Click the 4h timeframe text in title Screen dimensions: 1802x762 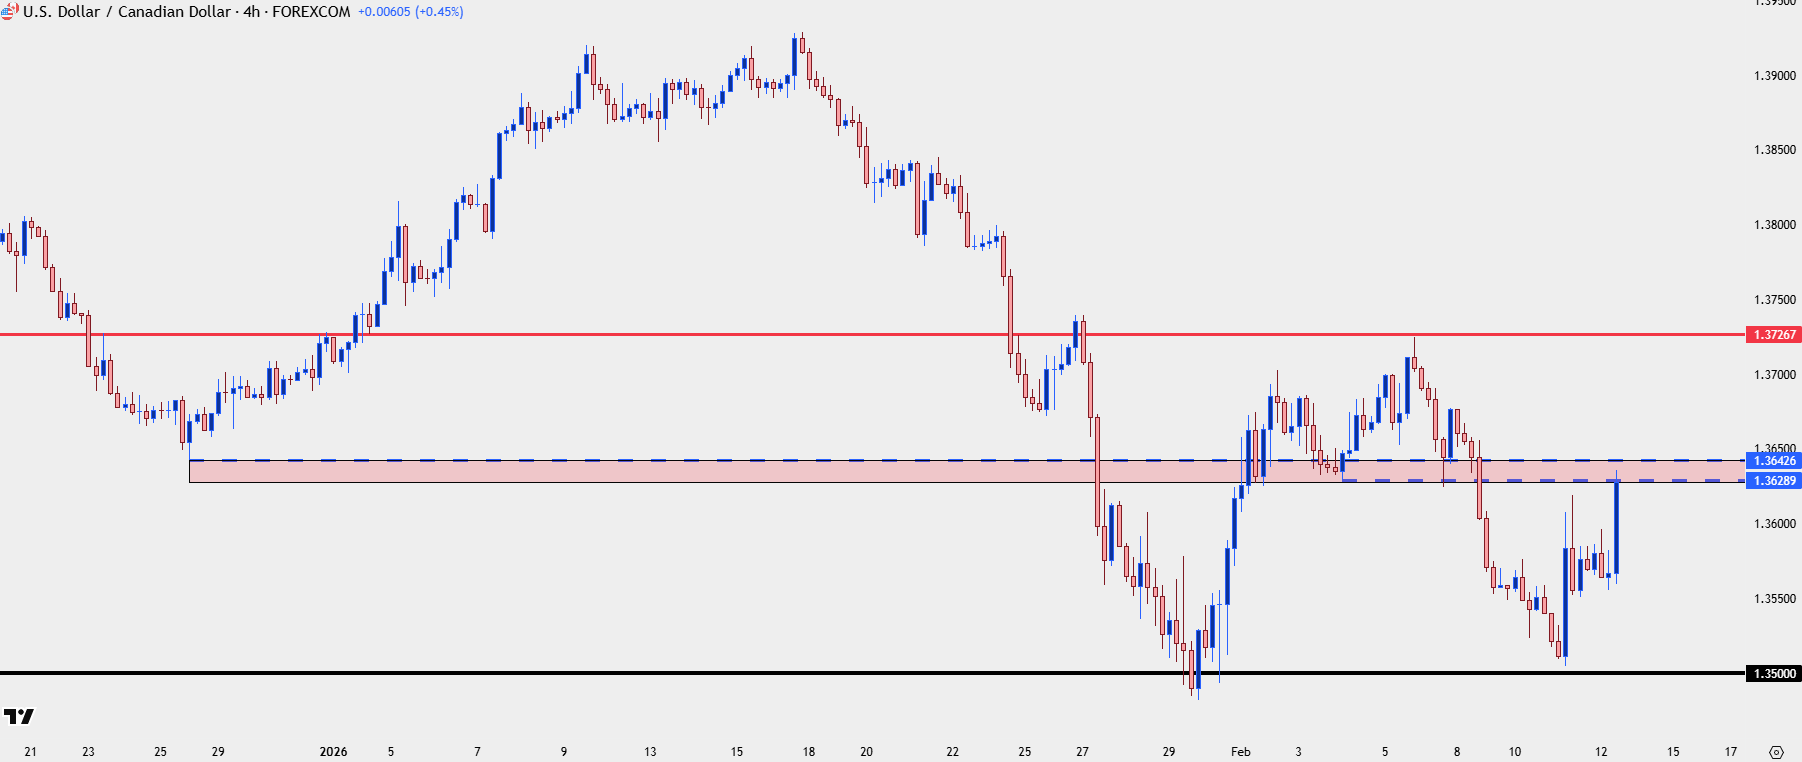coord(252,12)
